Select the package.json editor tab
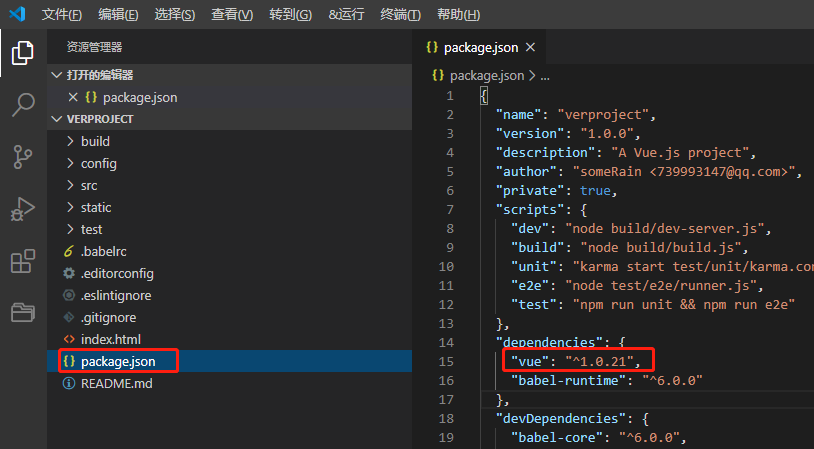814x449 pixels. coord(480,47)
